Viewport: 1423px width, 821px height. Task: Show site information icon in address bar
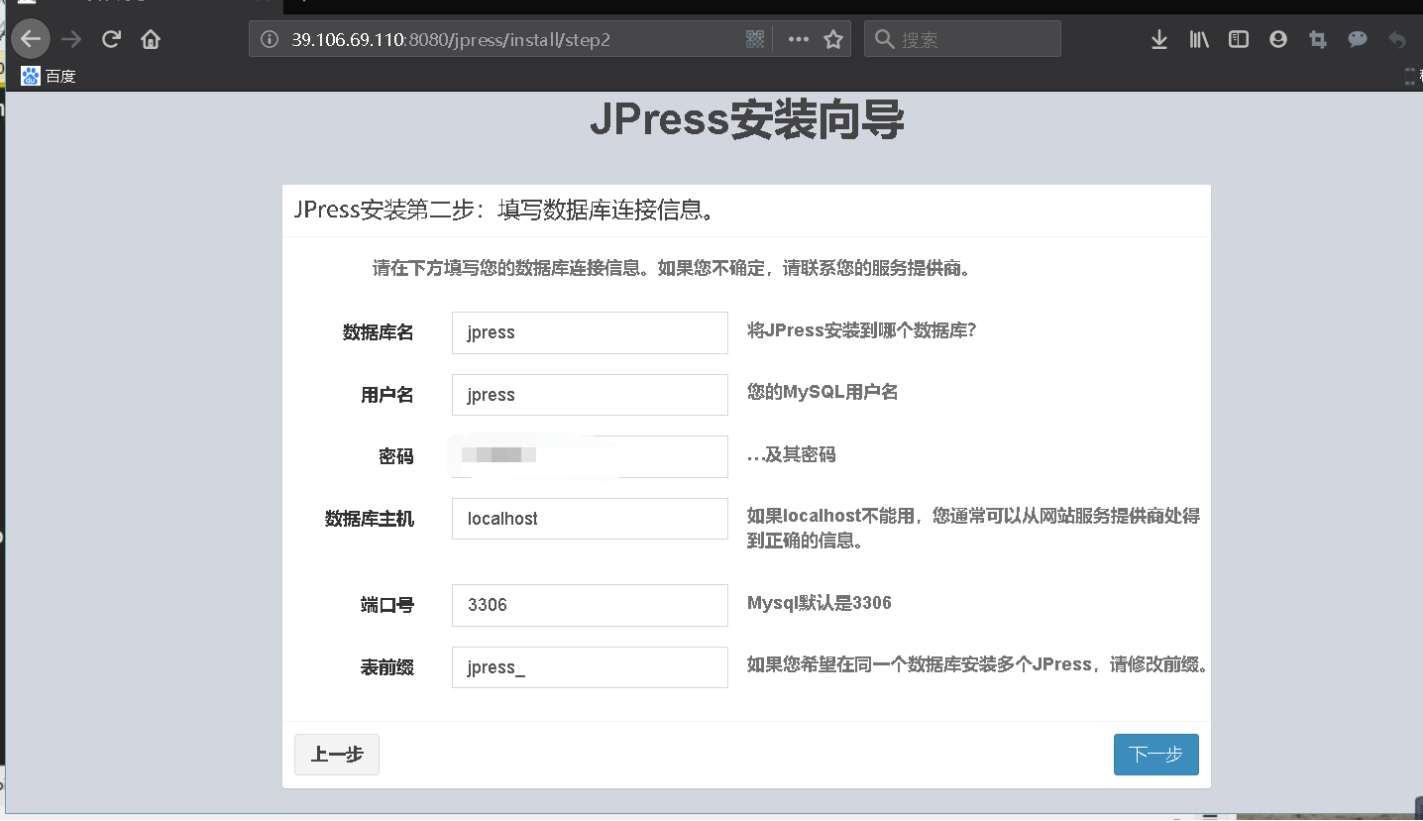pyautogui.click(x=268, y=40)
